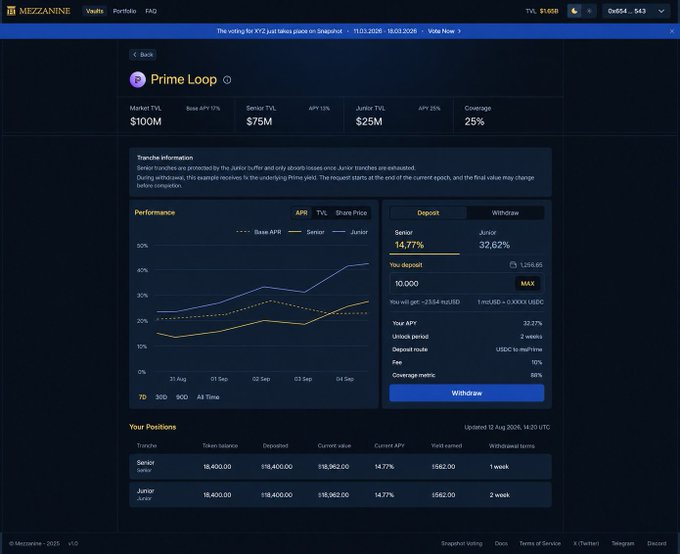Open Terms of Service footer link
680x554 pixels.
coord(540,543)
